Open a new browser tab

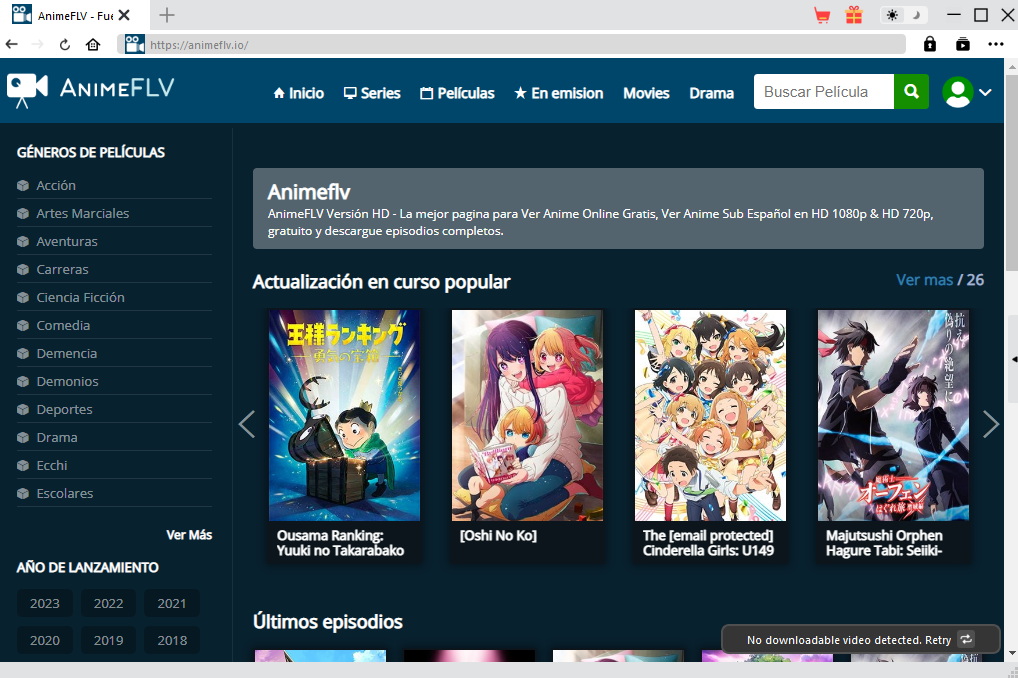coord(167,15)
